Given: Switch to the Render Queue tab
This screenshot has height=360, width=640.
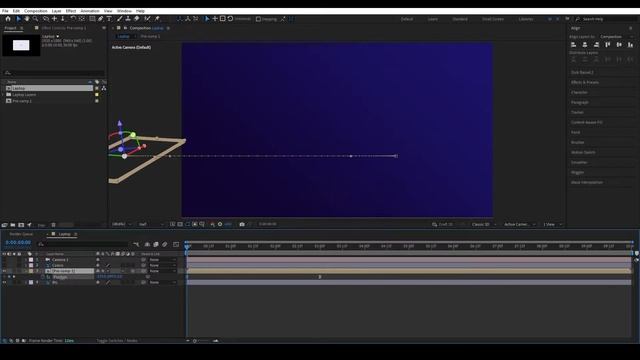Looking at the screenshot, I should [21, 234].
